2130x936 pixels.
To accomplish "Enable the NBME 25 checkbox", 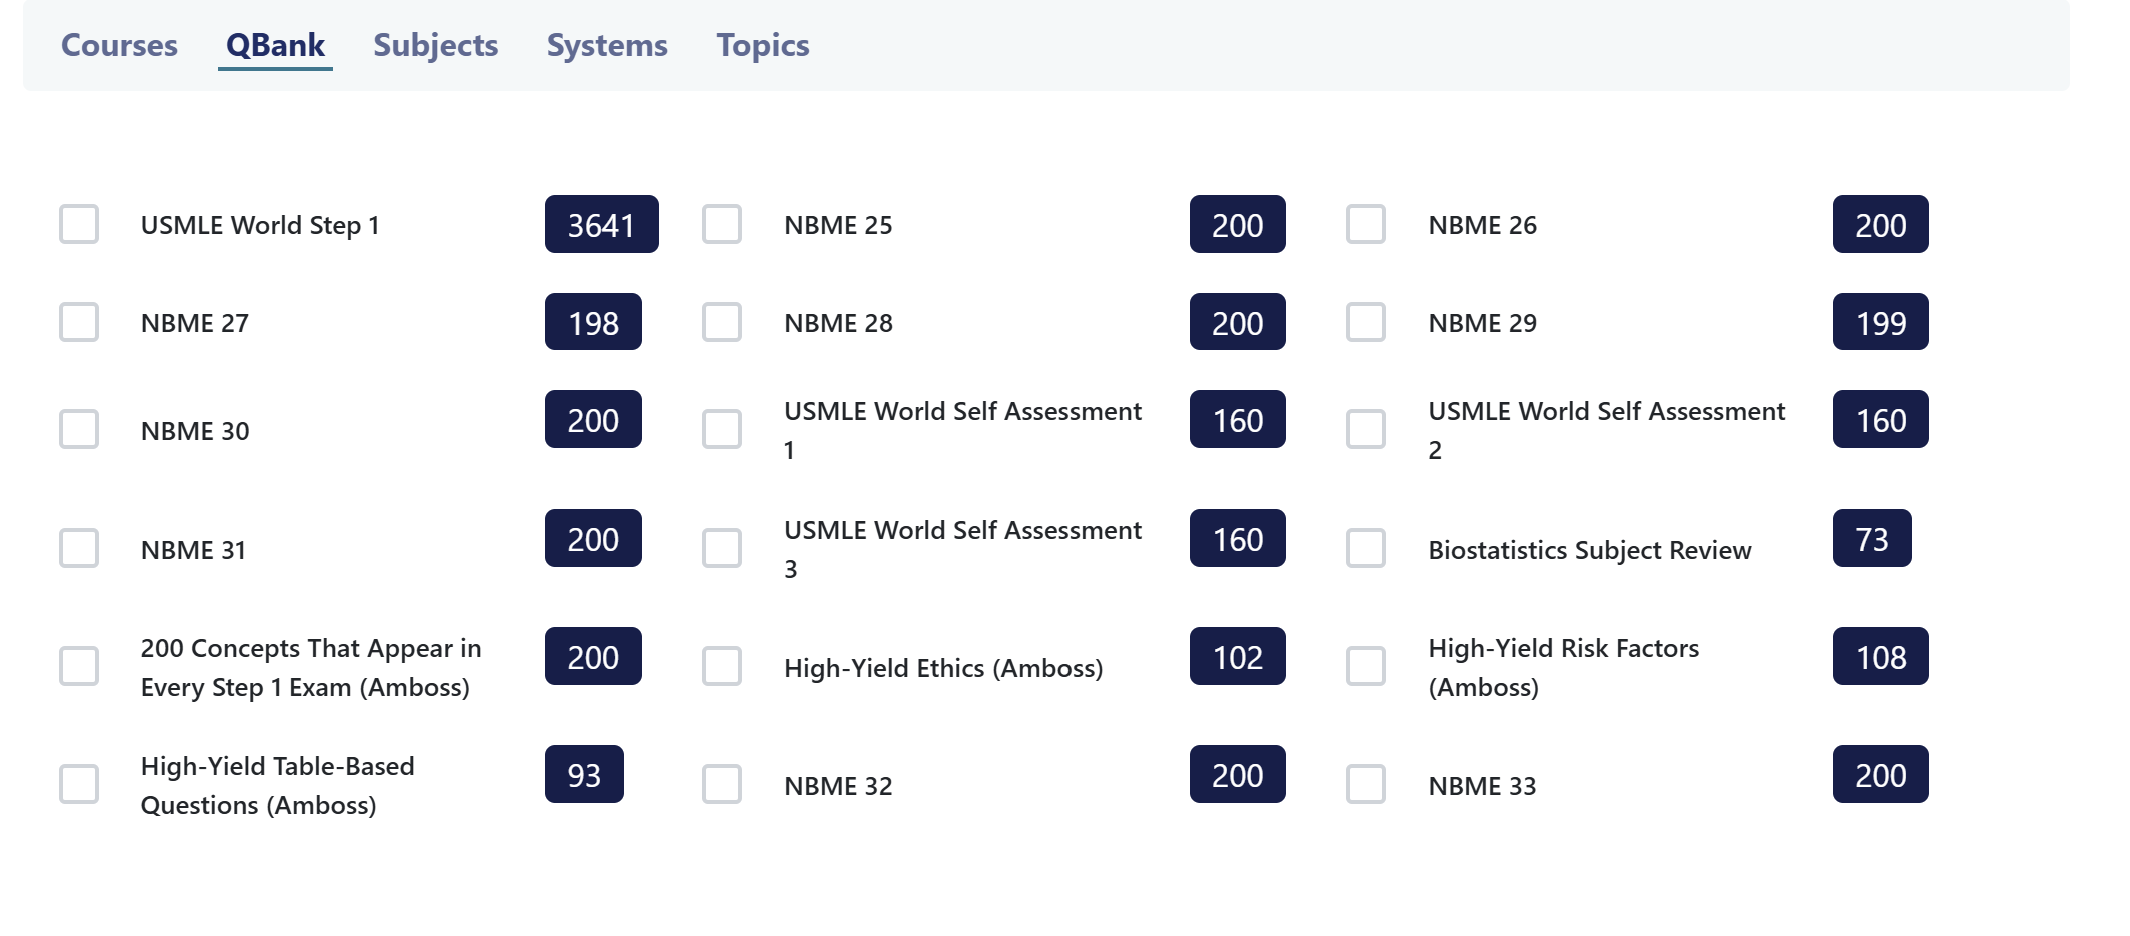I will click(722, 225).
